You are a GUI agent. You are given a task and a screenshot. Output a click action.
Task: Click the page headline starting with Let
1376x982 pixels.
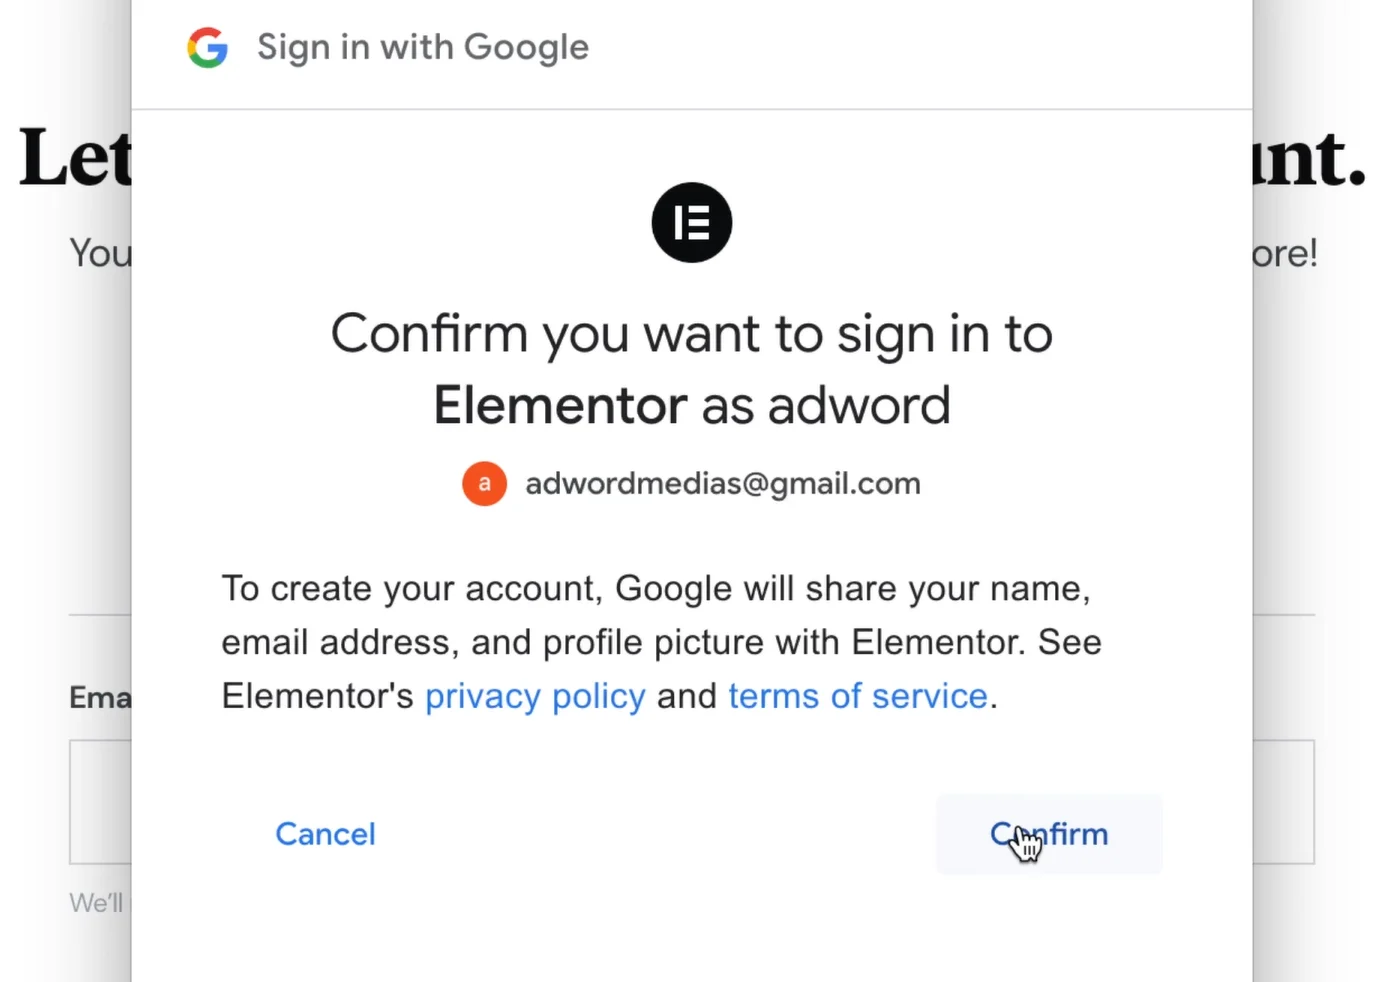point(70,155)
